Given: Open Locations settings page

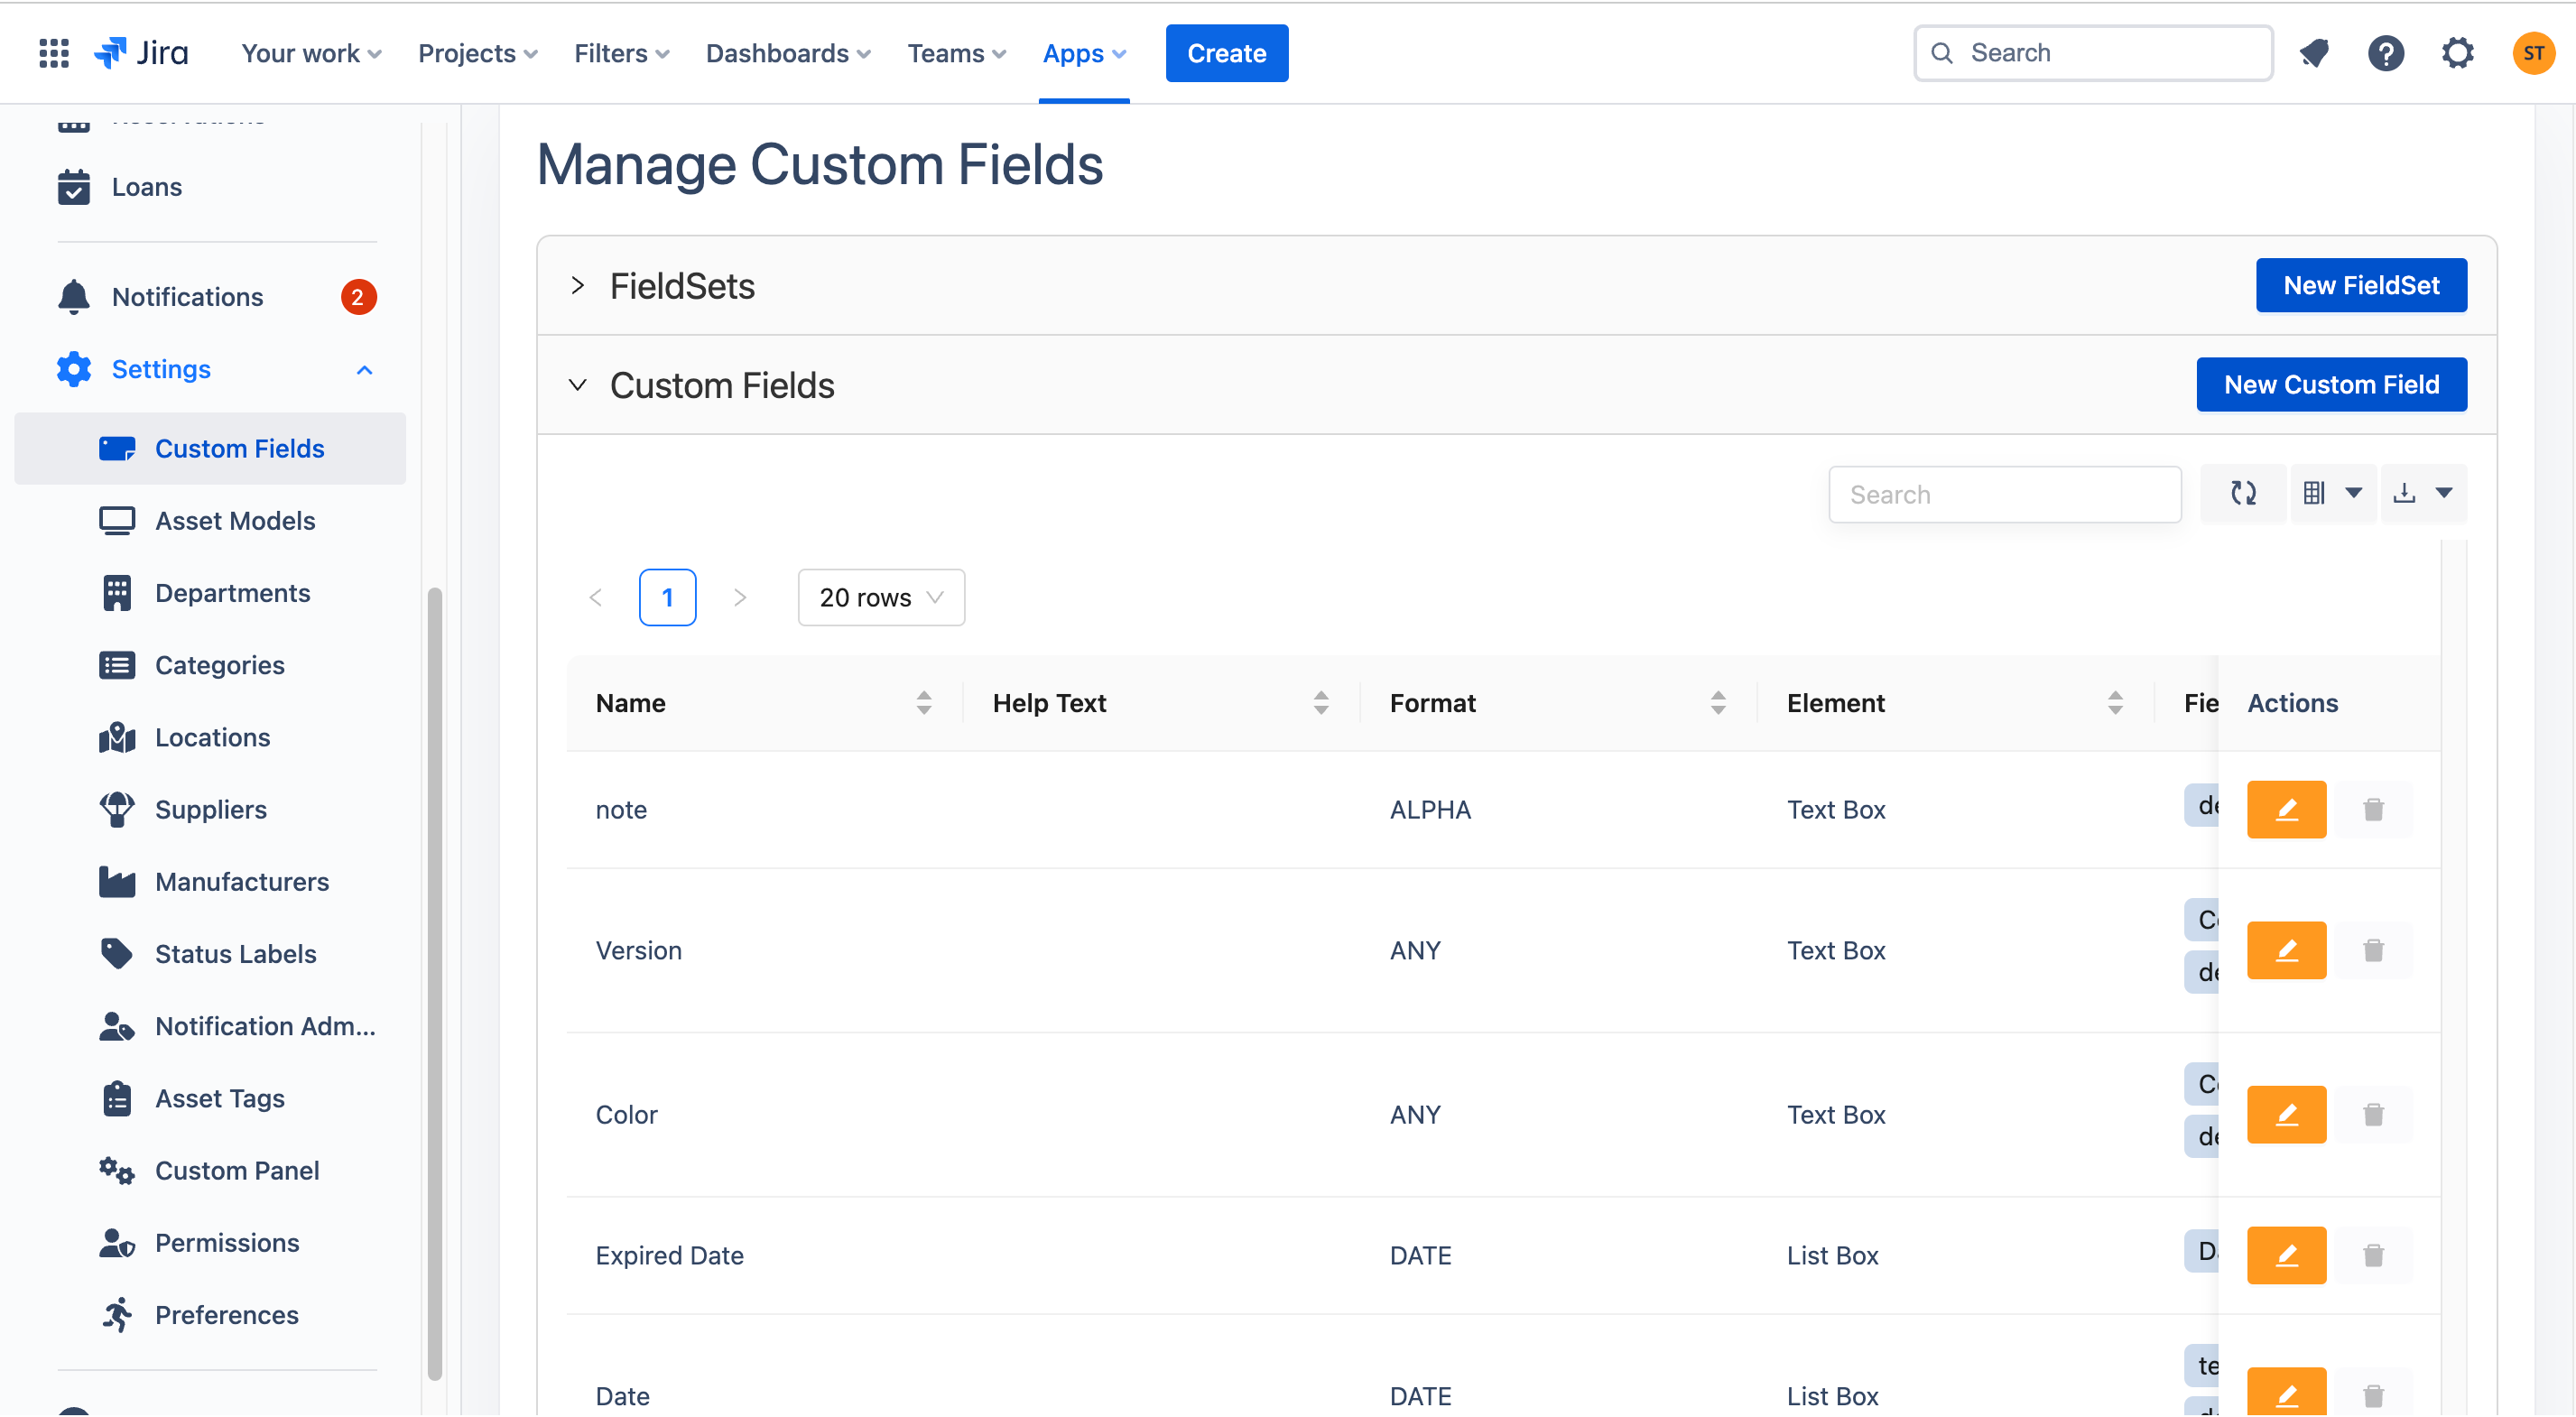Looking at the screenshot, I should [x=210, y=737].
